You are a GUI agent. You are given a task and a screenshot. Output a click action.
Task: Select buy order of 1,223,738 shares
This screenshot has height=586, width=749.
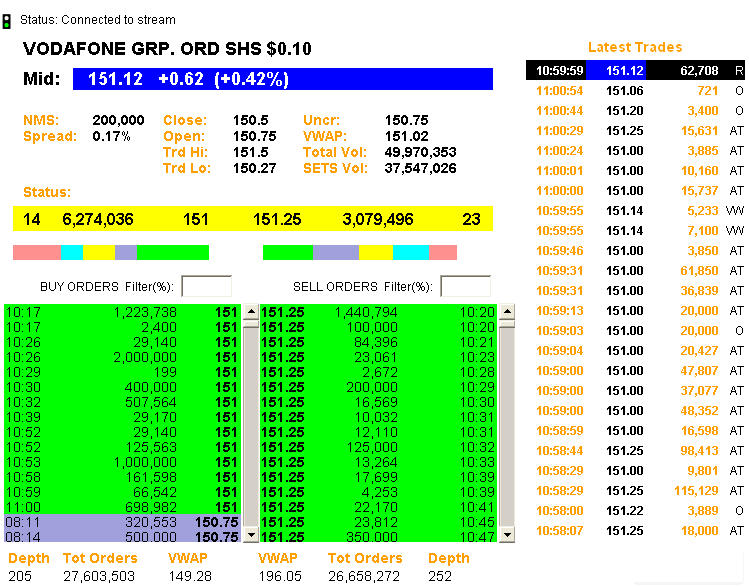coord(122,312)
